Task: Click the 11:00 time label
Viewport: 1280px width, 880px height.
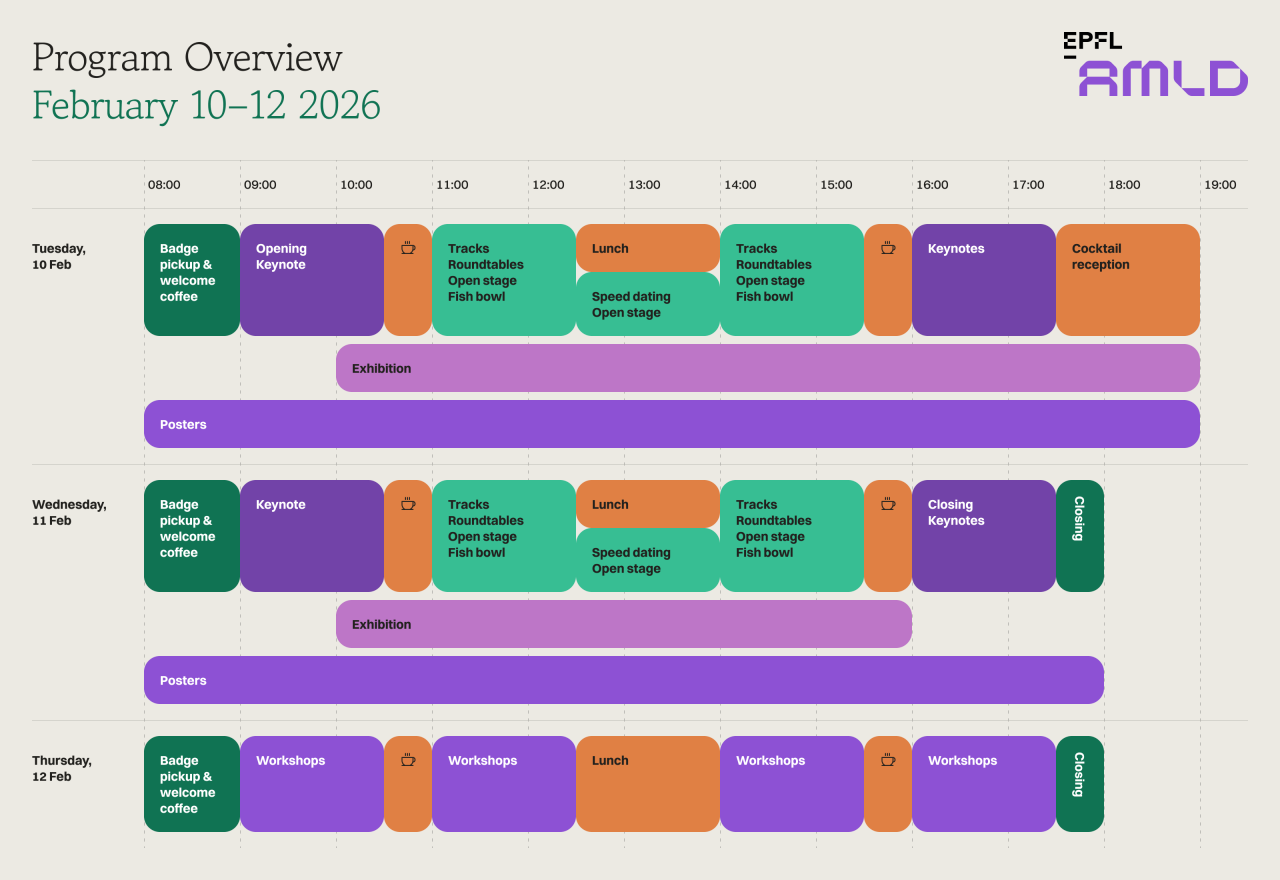Action: (452, 185)
